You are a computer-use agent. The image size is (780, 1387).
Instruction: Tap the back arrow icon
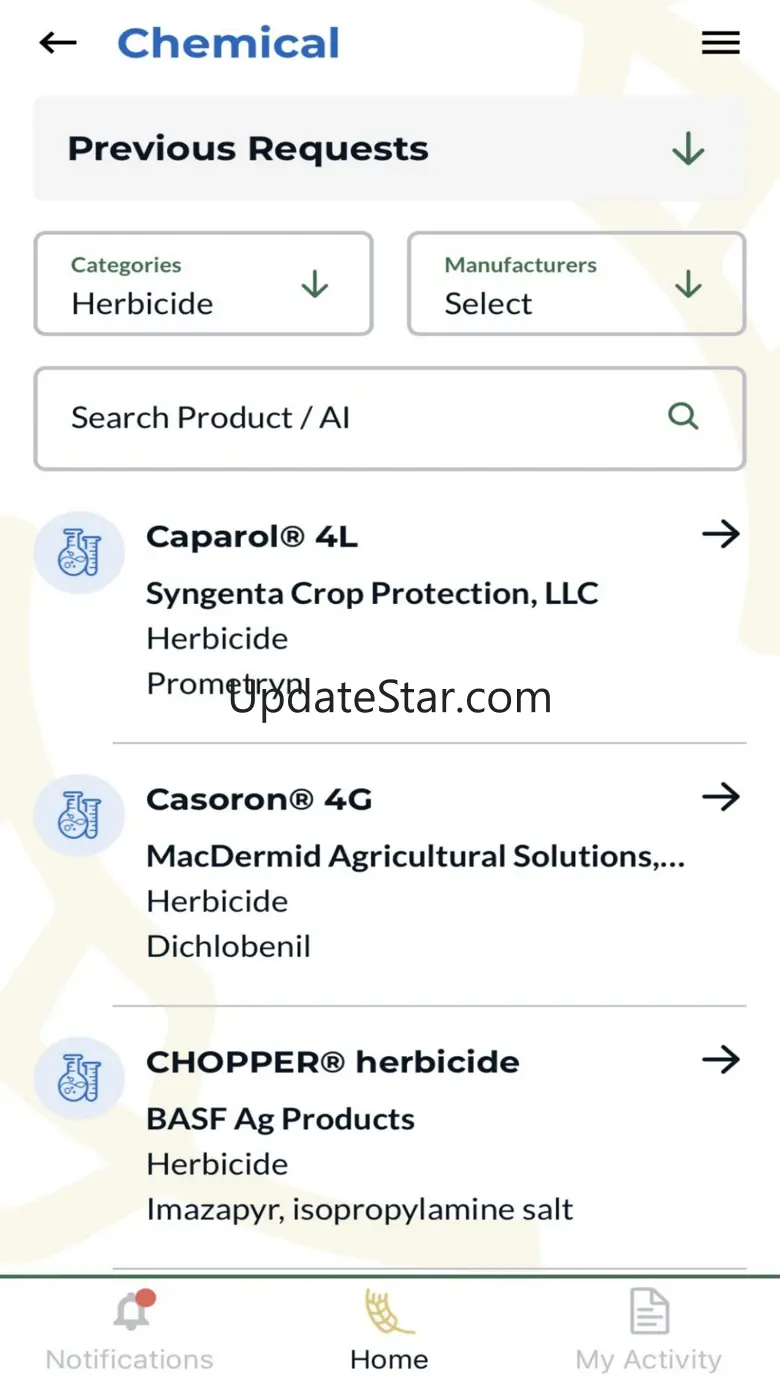pos(58,43)
